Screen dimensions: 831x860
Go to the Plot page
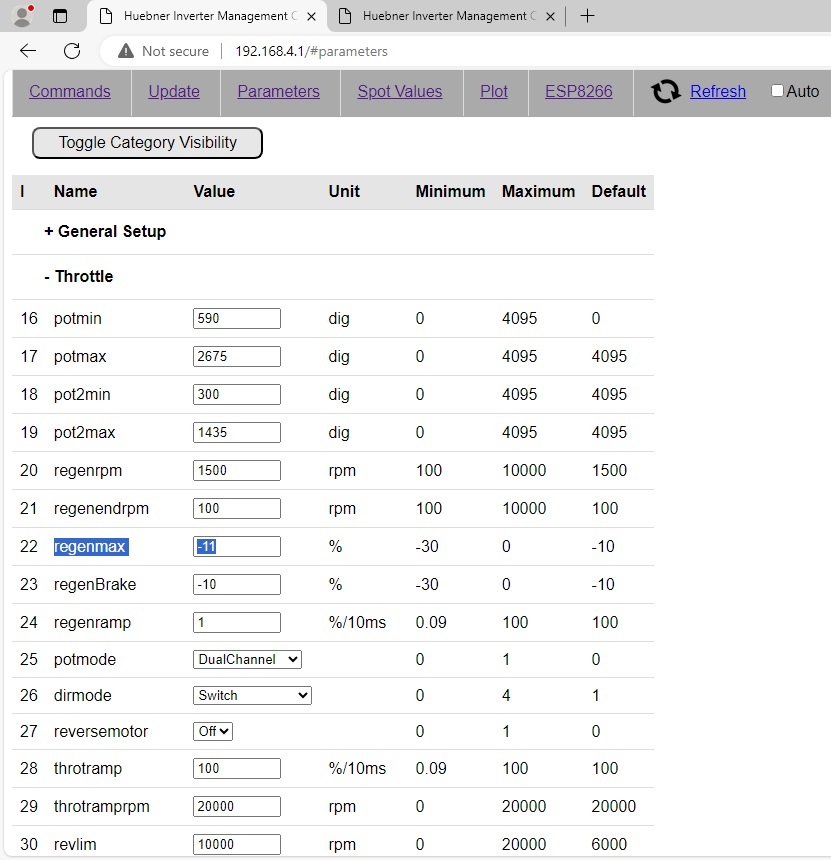point(494,92)
